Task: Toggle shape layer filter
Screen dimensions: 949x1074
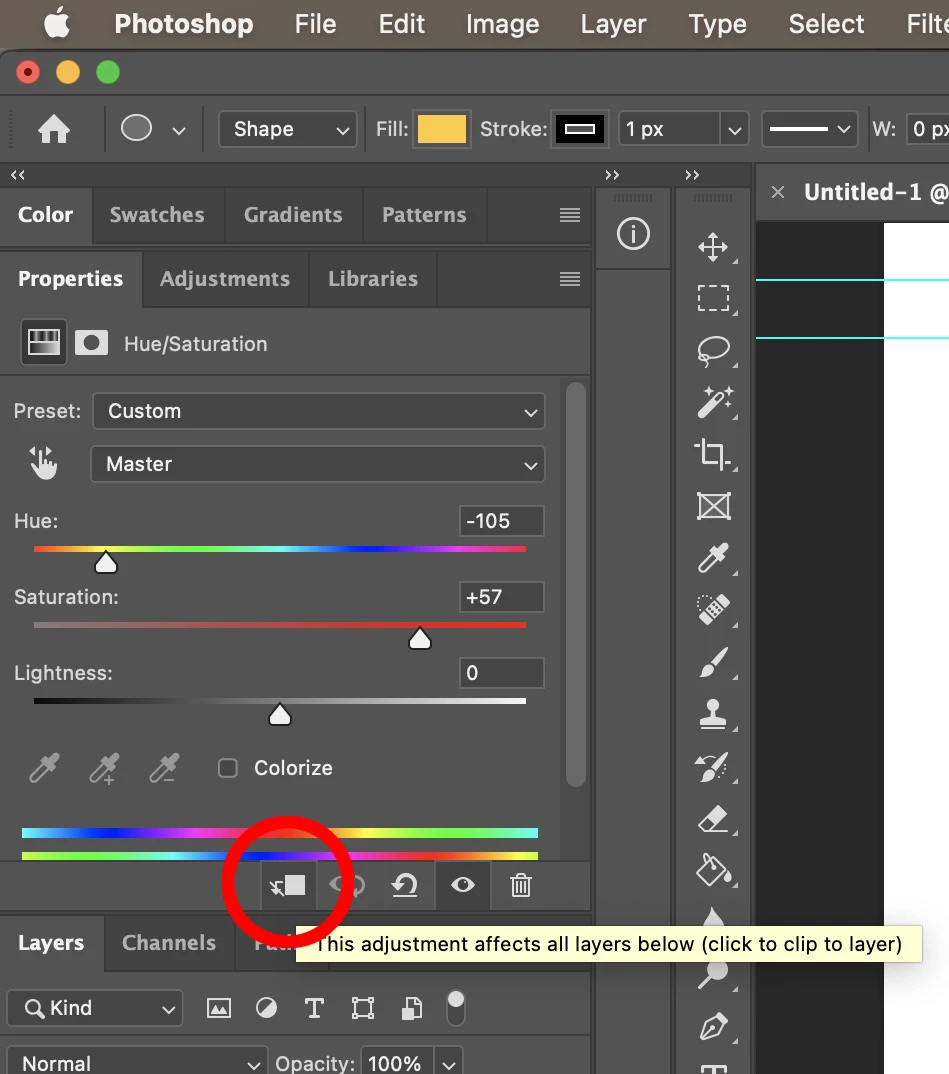Action: [362, 1008]
